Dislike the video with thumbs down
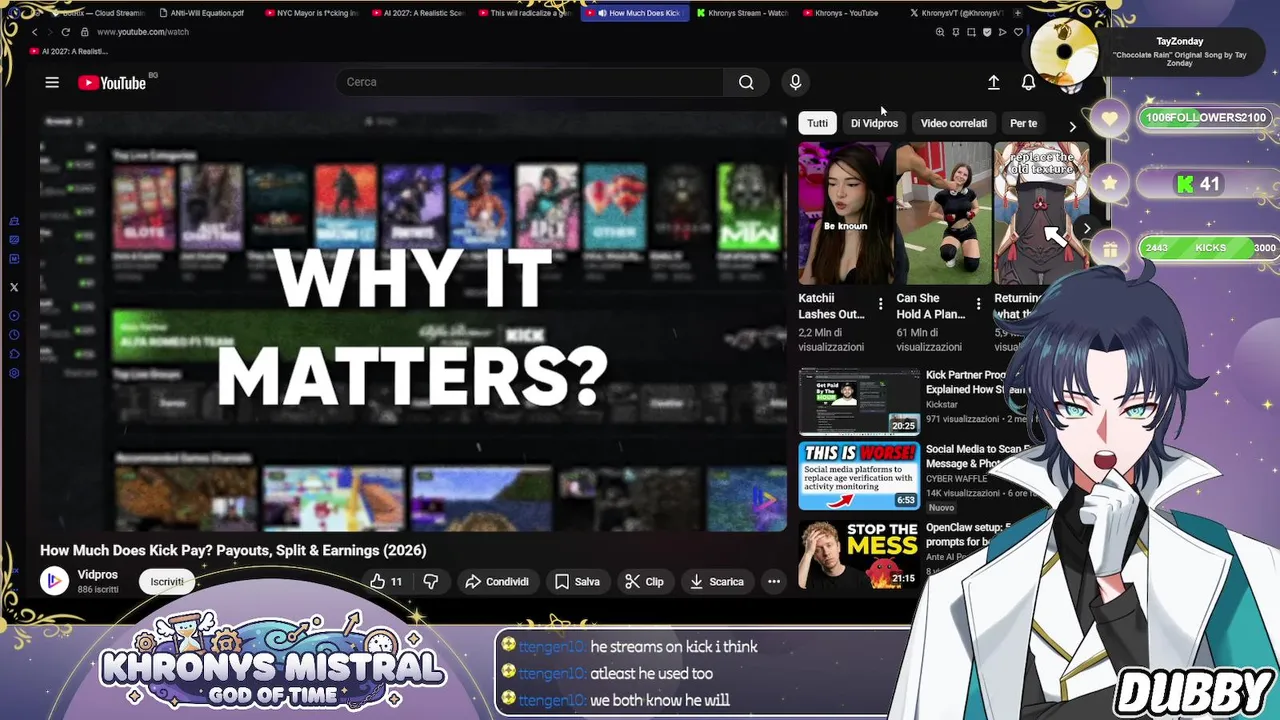Viewport: 1280px width, 720px height. [431, 581]
